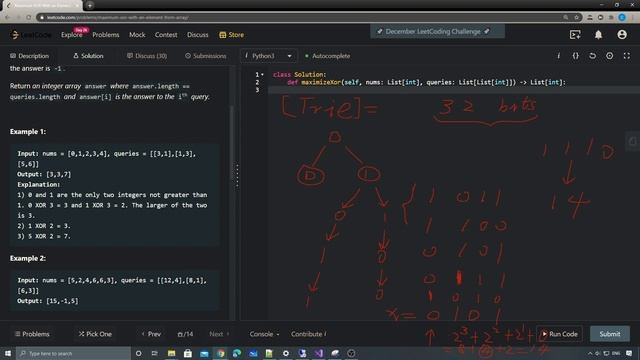Go back in browser history

click(7, 18)
